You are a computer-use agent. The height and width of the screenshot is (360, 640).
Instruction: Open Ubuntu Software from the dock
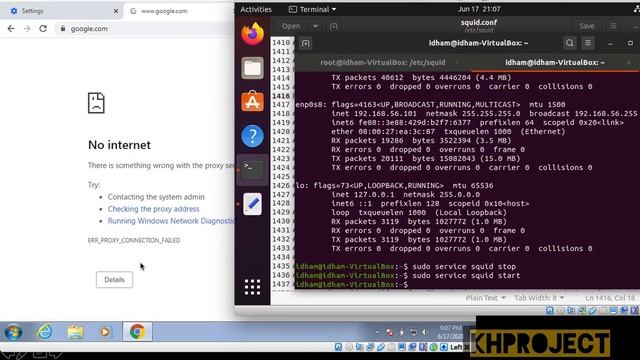pyautogui.click(x=252, y=102)
